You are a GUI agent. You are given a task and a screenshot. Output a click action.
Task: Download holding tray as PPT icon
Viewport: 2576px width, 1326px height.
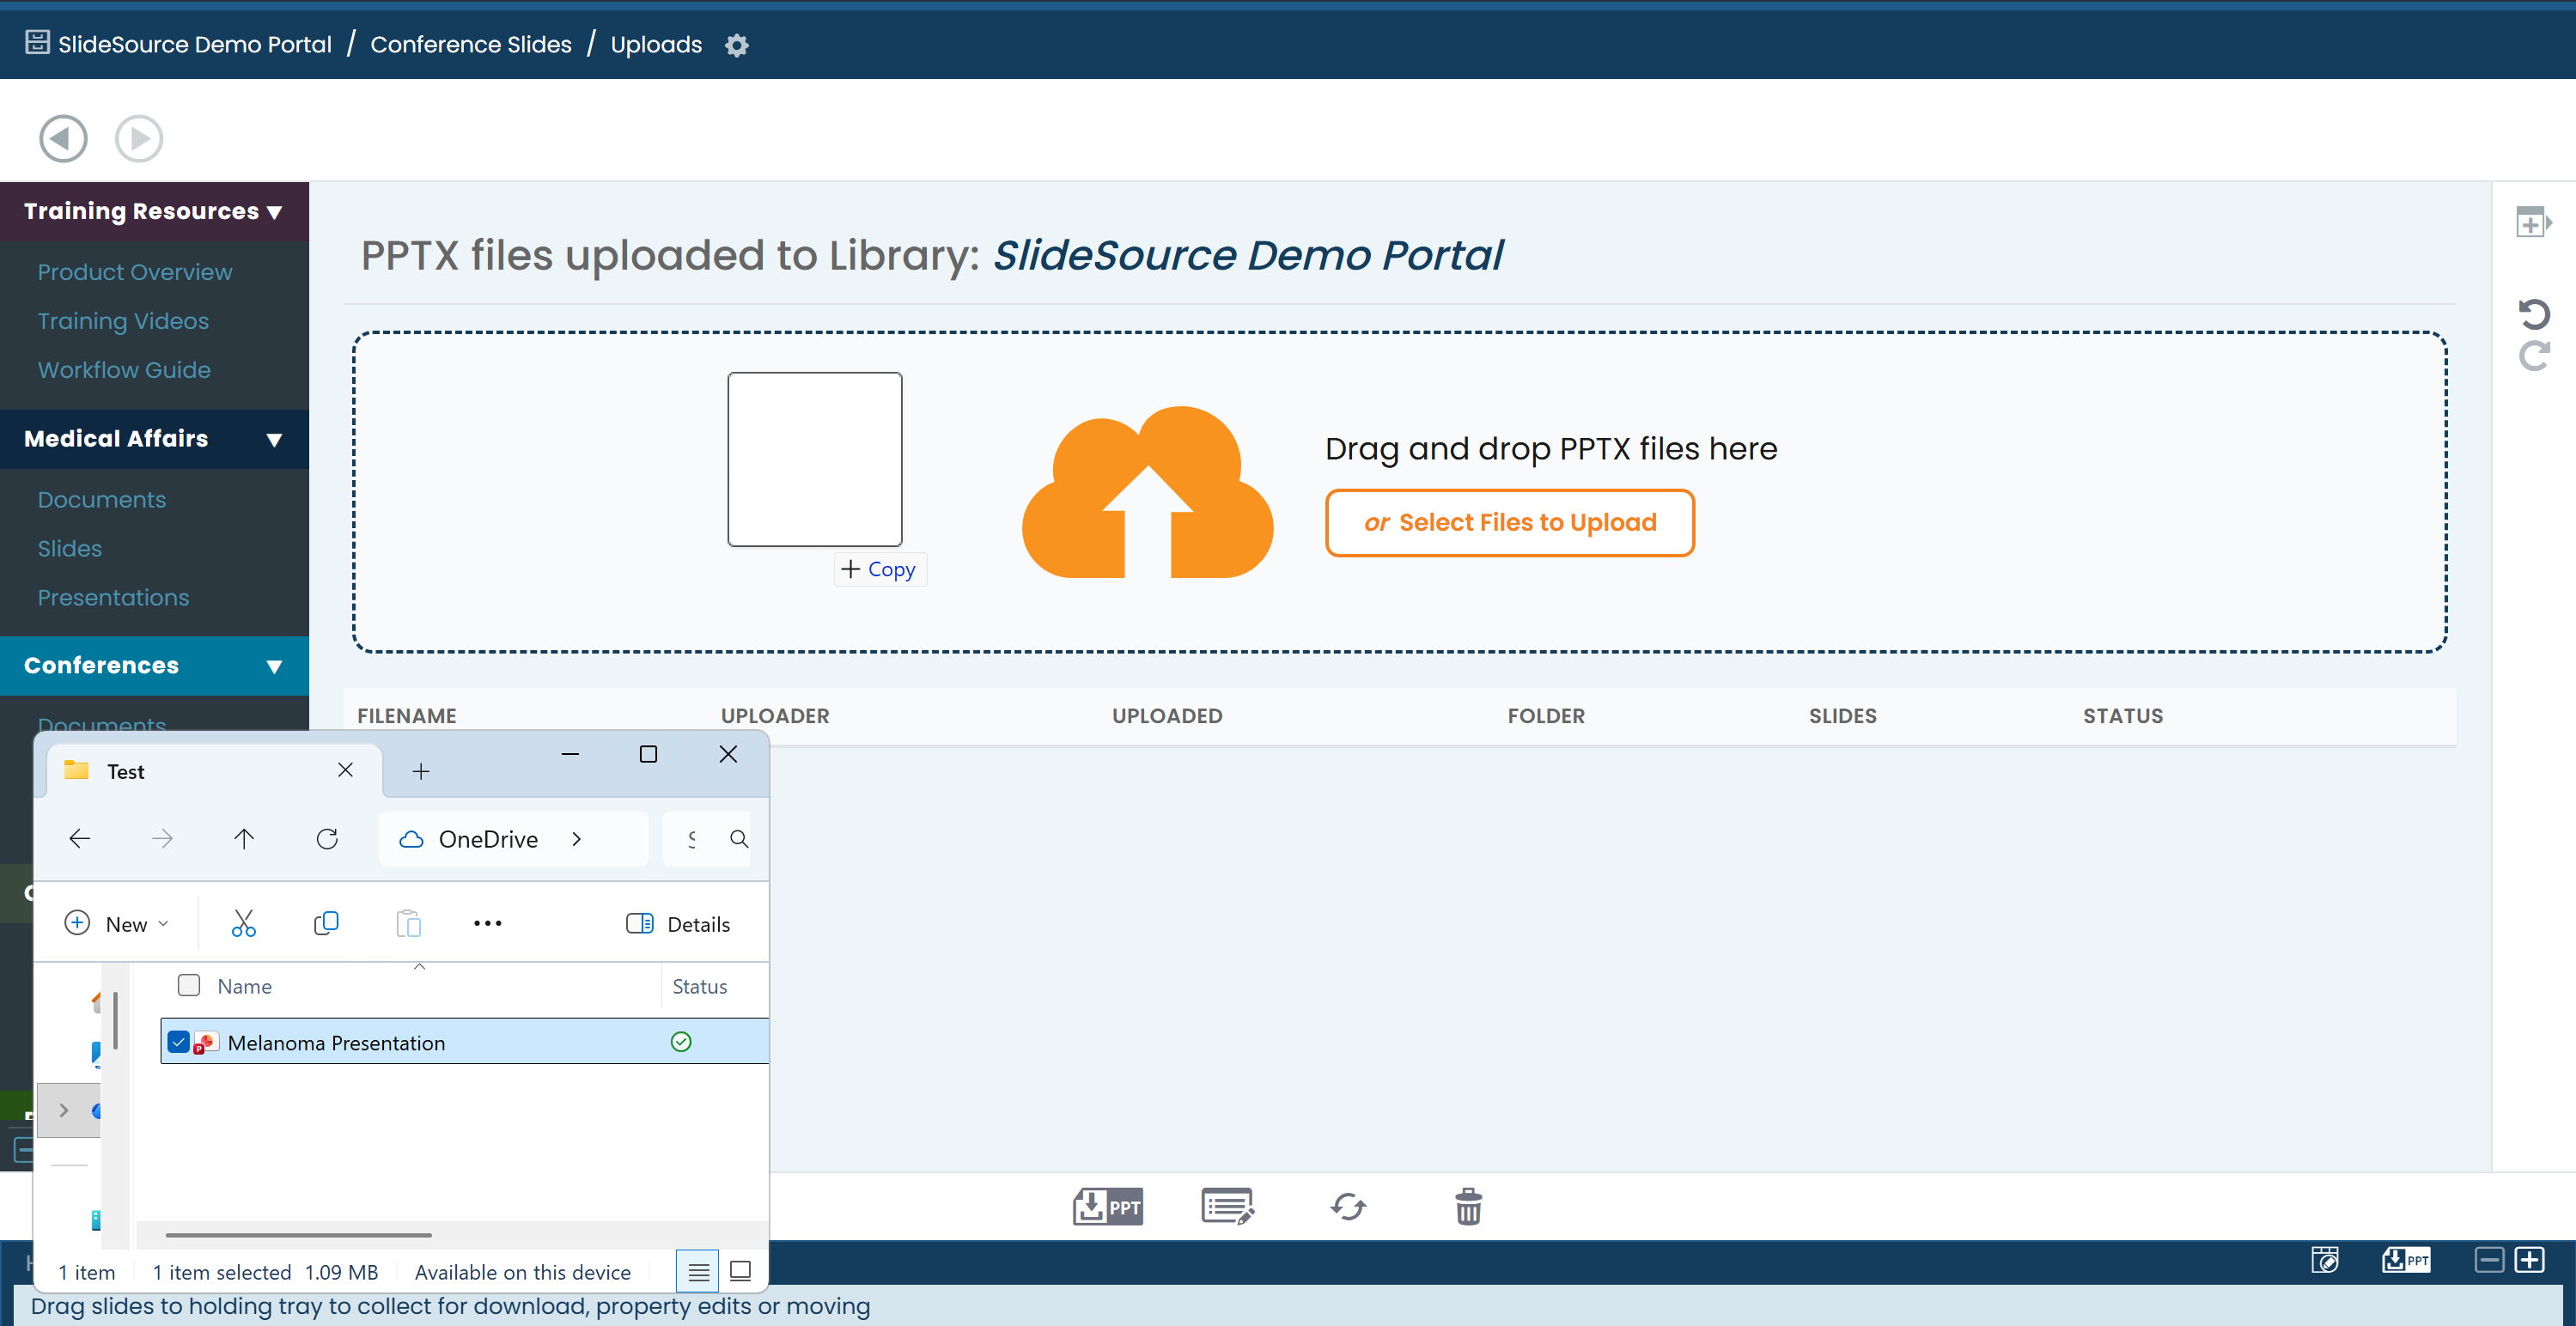tap(2405, 1259)
